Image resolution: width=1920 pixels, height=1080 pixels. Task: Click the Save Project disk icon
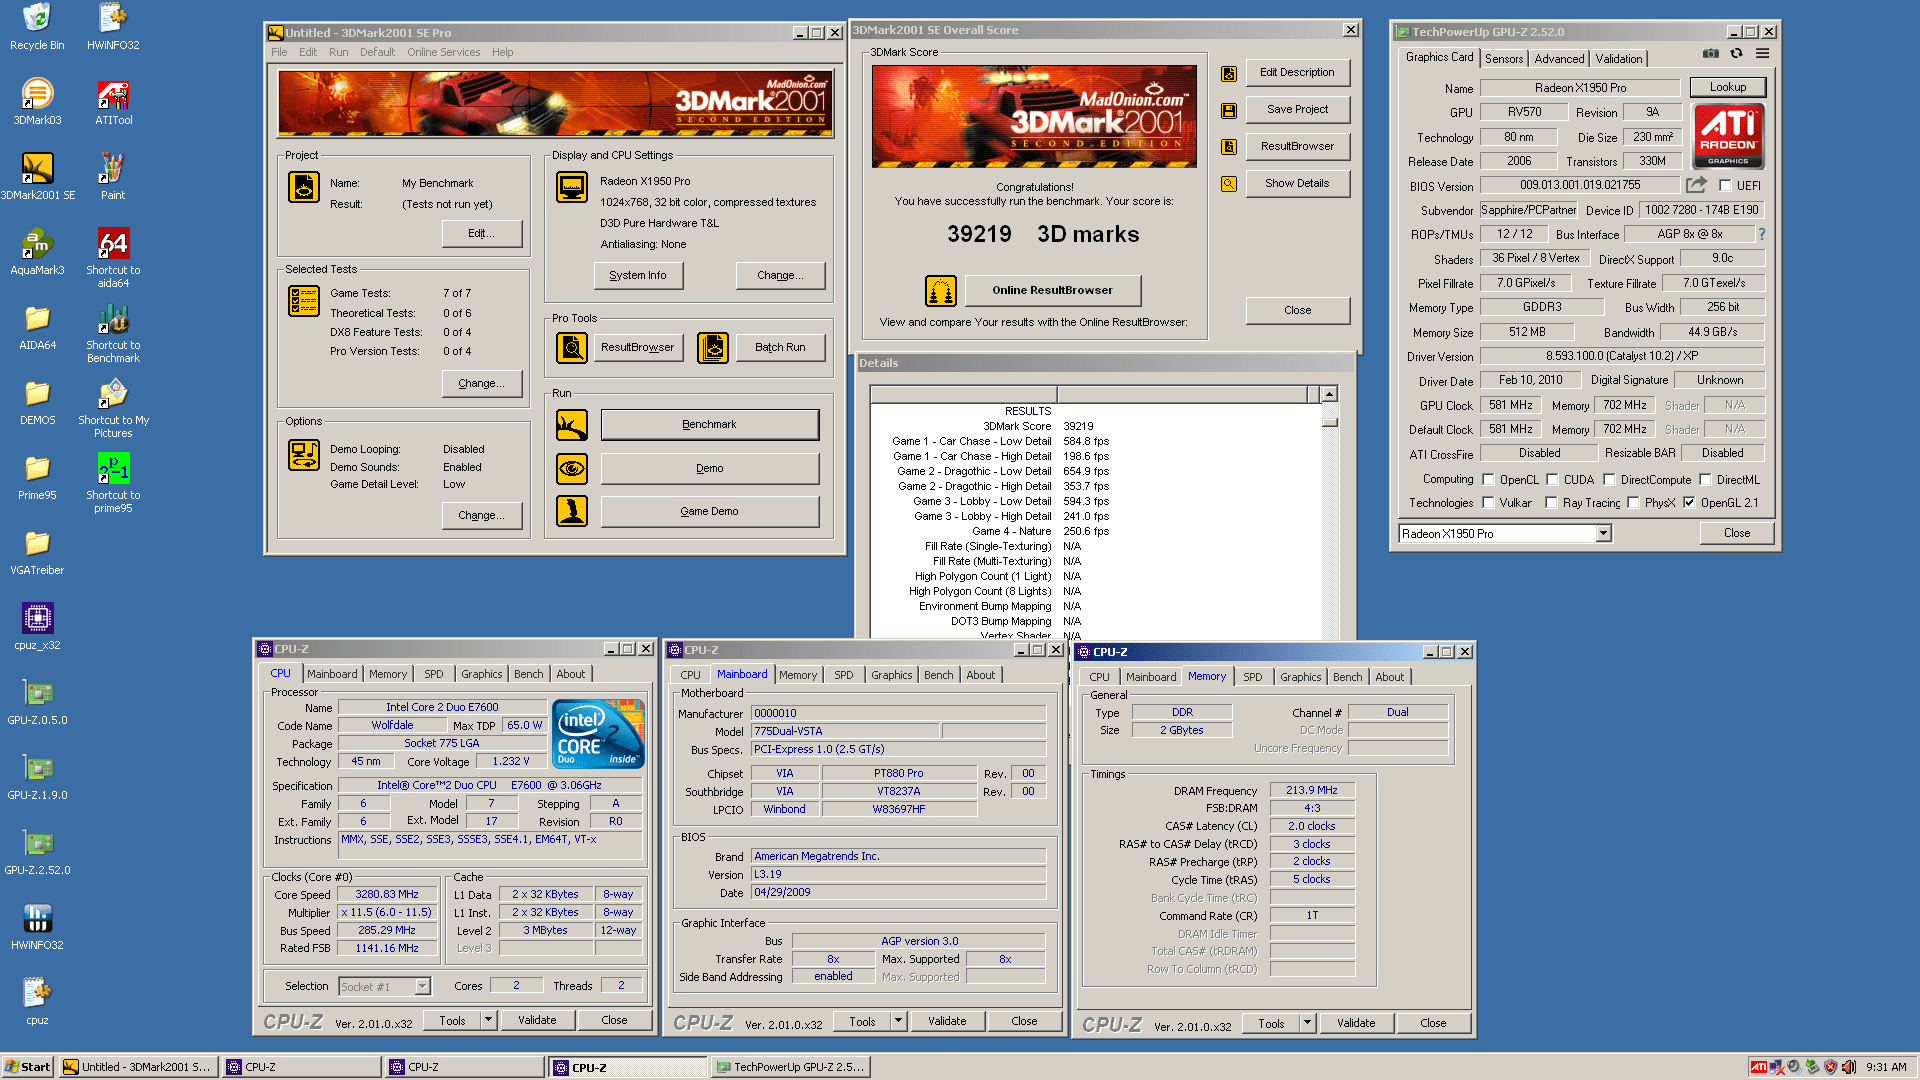(x=1229, y=110)
